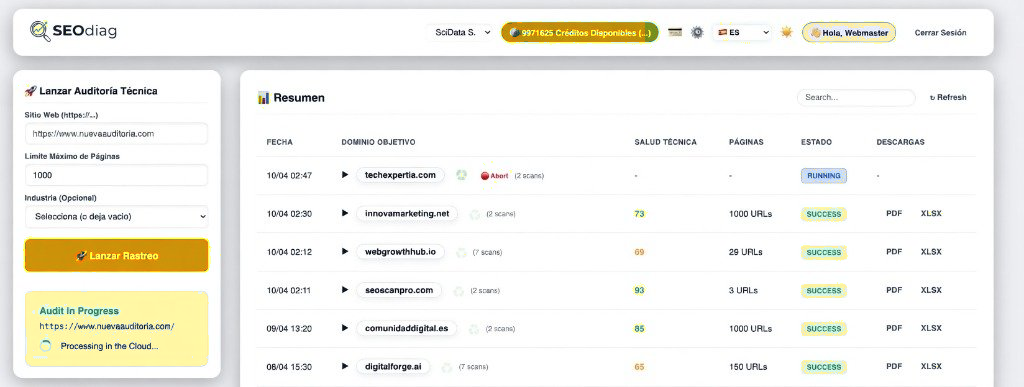
Task: Click the rescan icon for digitalforge.ai
Action: click(x=447, y=367)
